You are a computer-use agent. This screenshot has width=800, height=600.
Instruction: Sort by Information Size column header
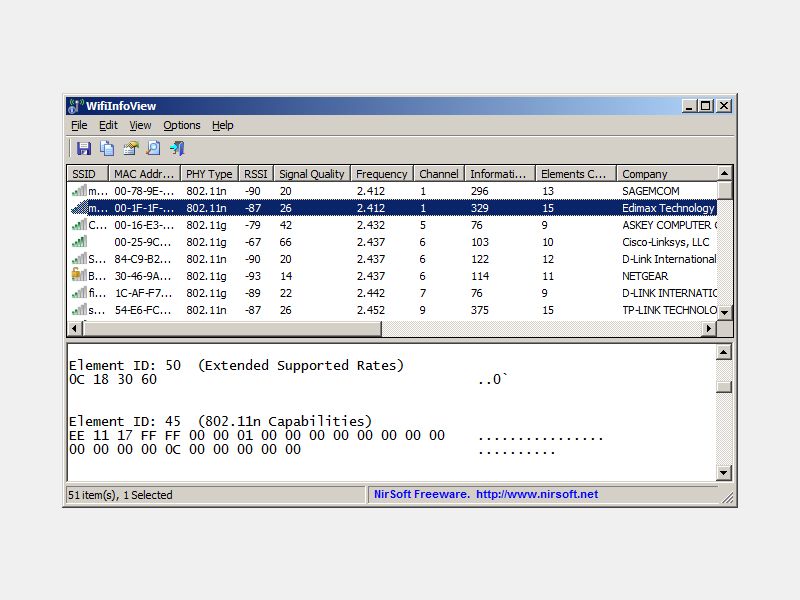[x=499, y=174]
